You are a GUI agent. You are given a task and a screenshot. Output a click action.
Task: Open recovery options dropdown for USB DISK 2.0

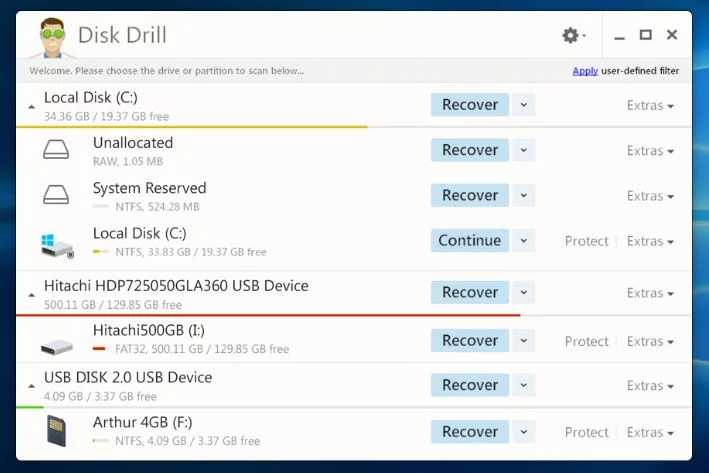[x=524, y=385]
